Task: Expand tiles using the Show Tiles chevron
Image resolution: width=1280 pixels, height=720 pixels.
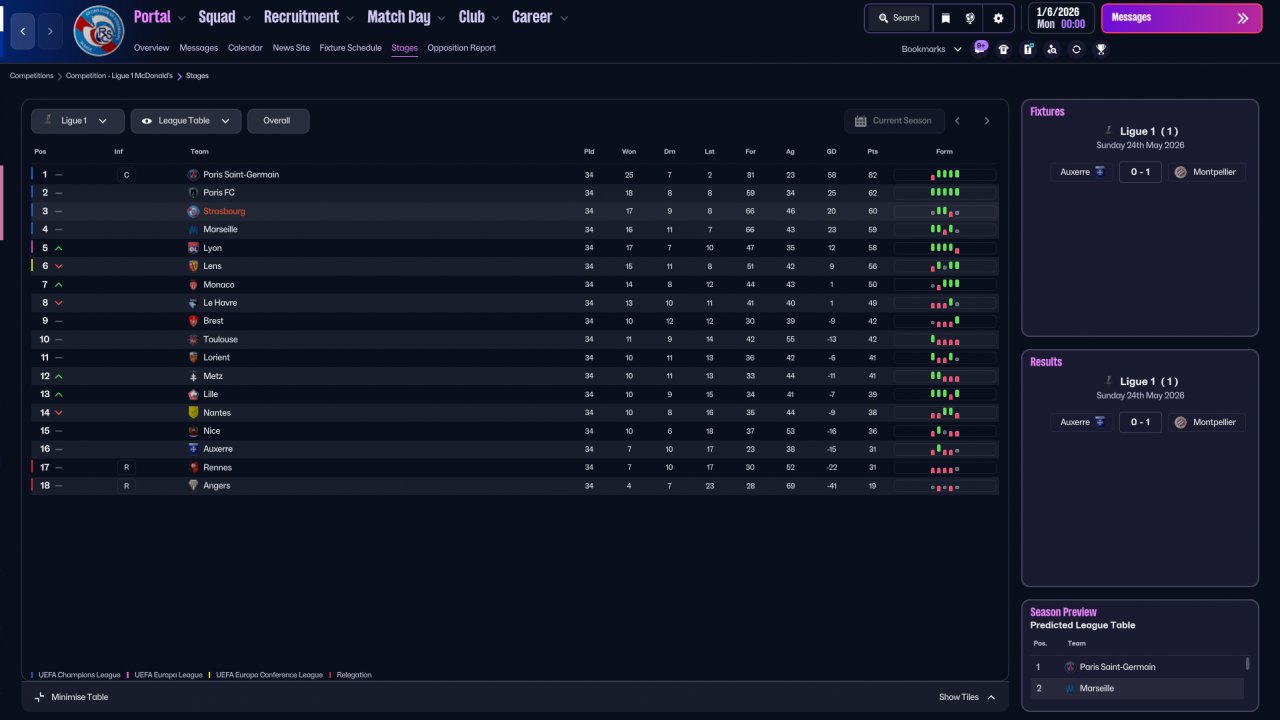Action: (x=991, y=697)
